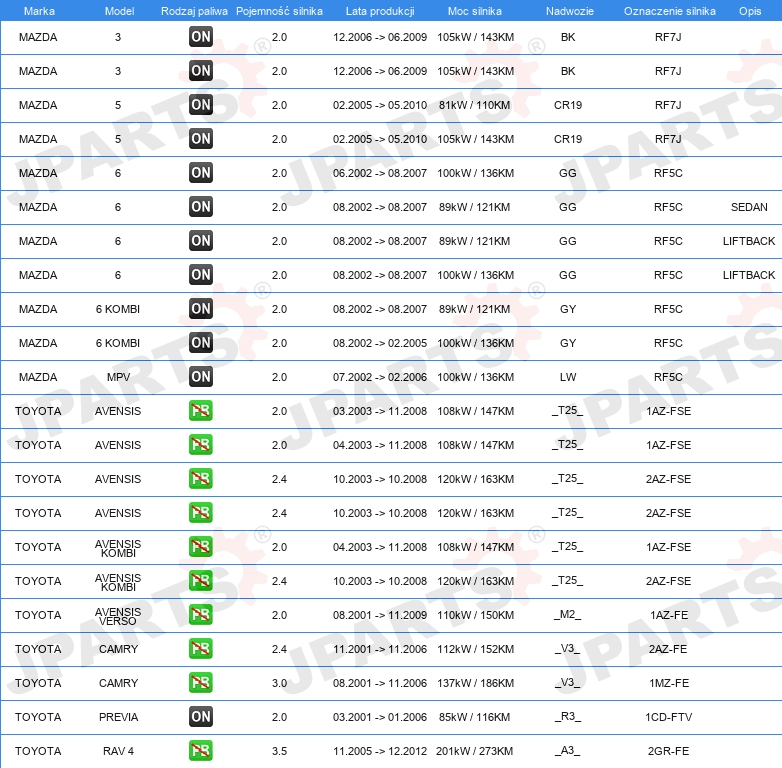Click production years 08.2002 -> 02.2005
This screenshot has height=768, width=782.
[x=380, y=343]
